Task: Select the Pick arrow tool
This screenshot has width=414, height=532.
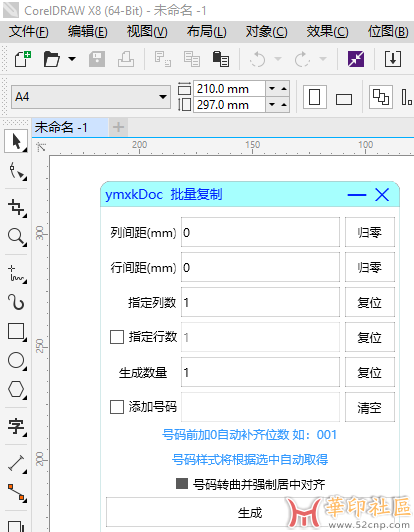Action: point(16,141)
